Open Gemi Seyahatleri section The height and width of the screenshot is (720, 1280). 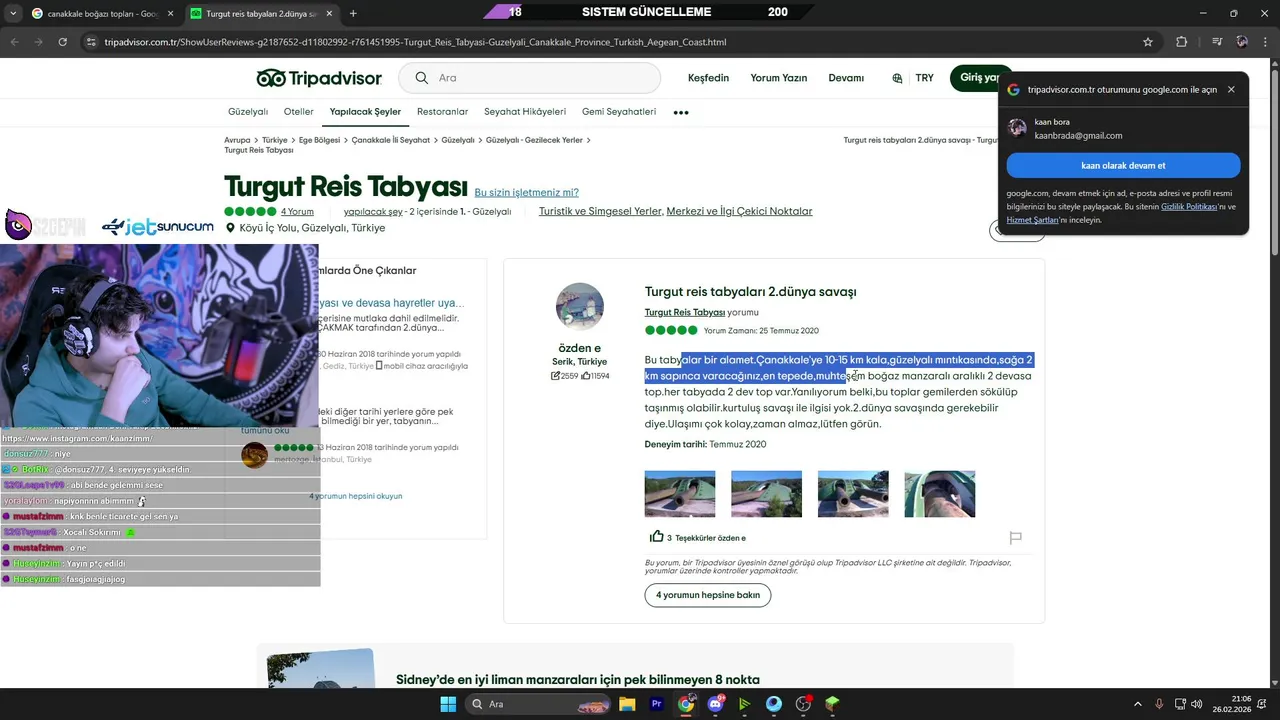[619, 112]
